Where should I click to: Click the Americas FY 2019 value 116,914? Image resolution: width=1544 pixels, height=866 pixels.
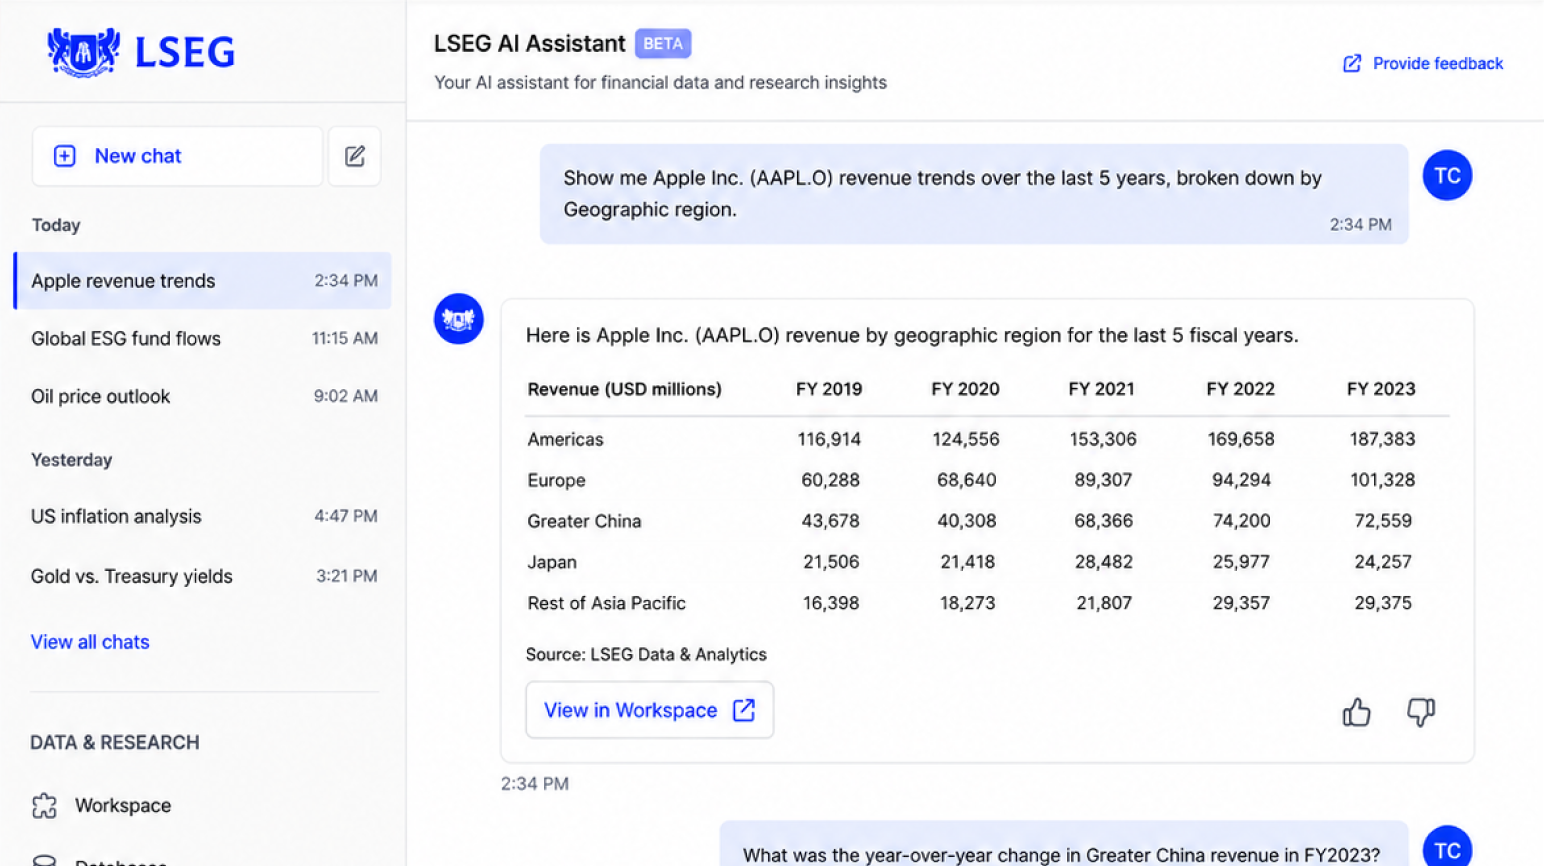pos(829,440)
